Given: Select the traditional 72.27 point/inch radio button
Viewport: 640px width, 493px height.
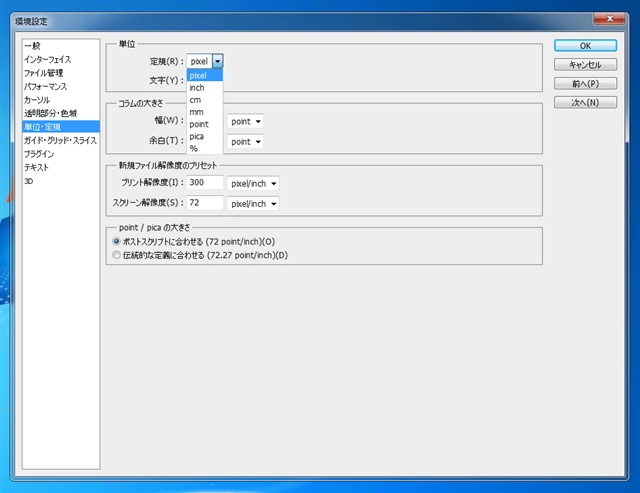Looking at the screenshot, I should tap(116, 255).
